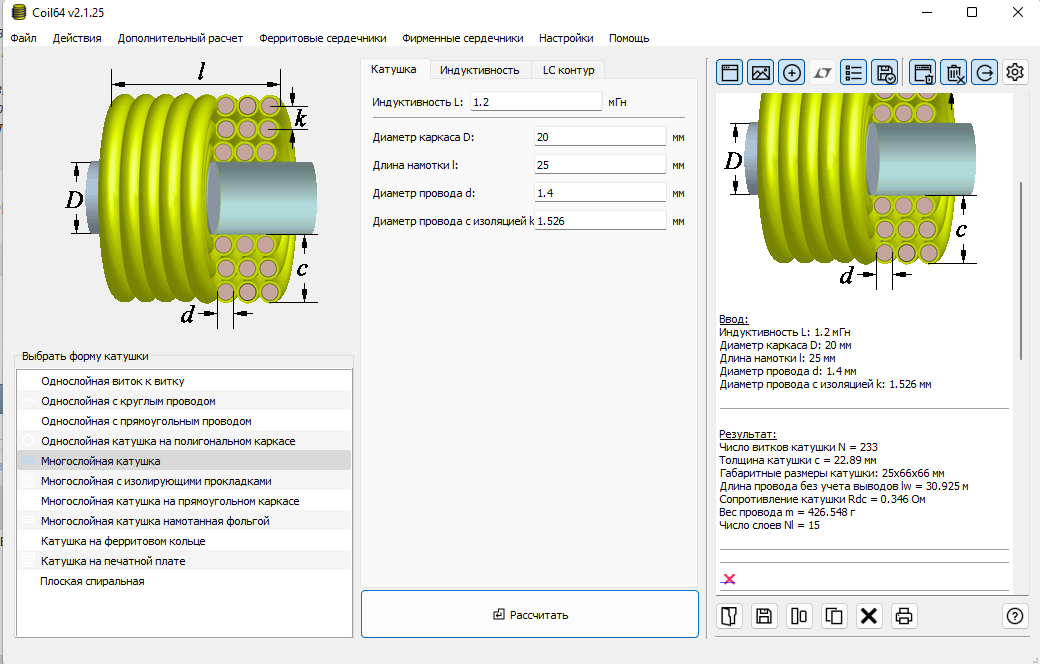This screenshot has height=664, width=1040.
Task: Toggle the window with trash icon
Action: click(x=923, y=72)
